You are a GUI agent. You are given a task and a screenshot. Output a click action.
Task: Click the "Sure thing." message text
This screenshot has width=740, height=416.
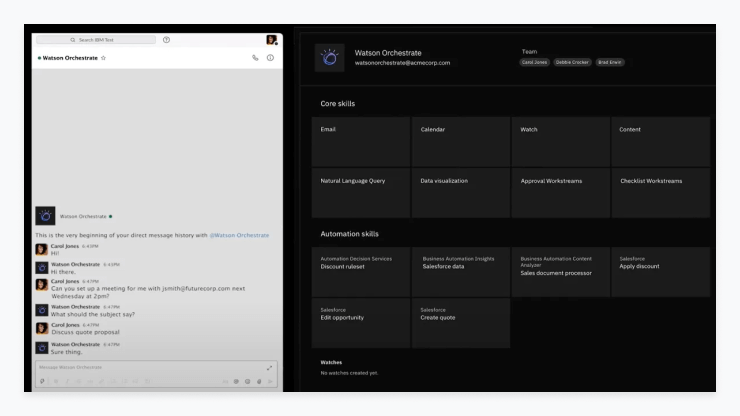coord(67,352)
